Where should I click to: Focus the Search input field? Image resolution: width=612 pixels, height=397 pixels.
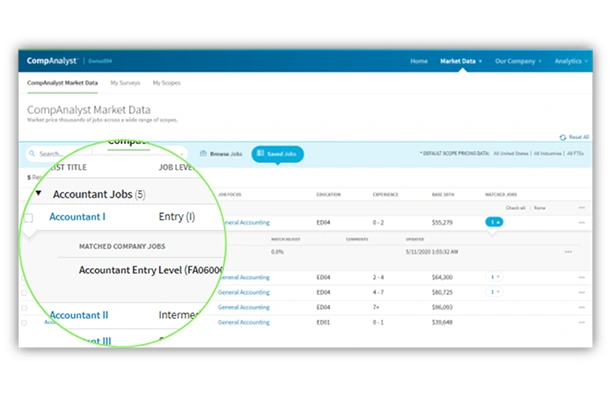(x=59, y=154)
